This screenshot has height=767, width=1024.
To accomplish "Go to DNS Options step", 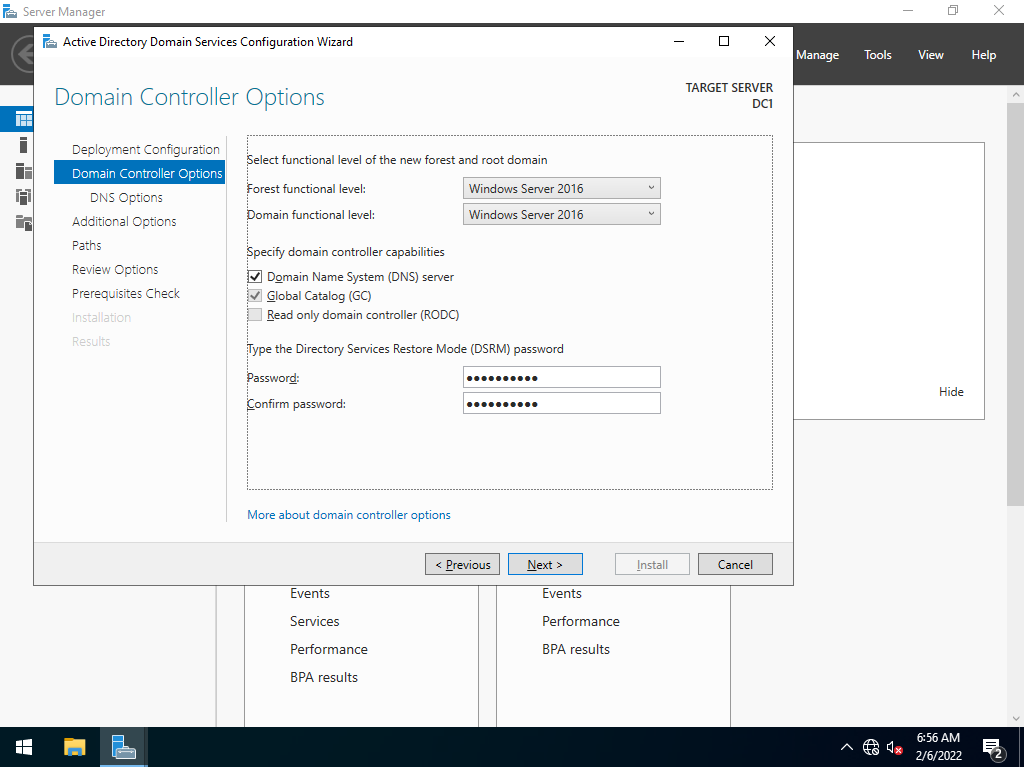I will [x=126, y=197].
